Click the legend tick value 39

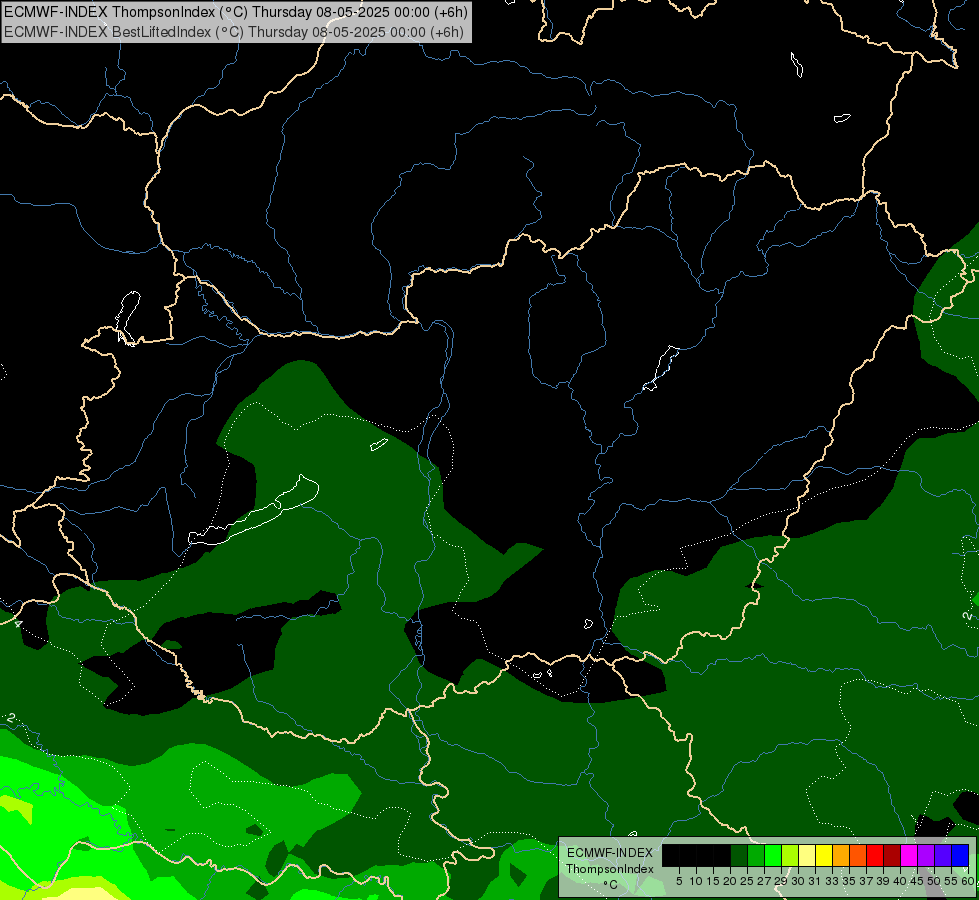[x=883, y=881]
